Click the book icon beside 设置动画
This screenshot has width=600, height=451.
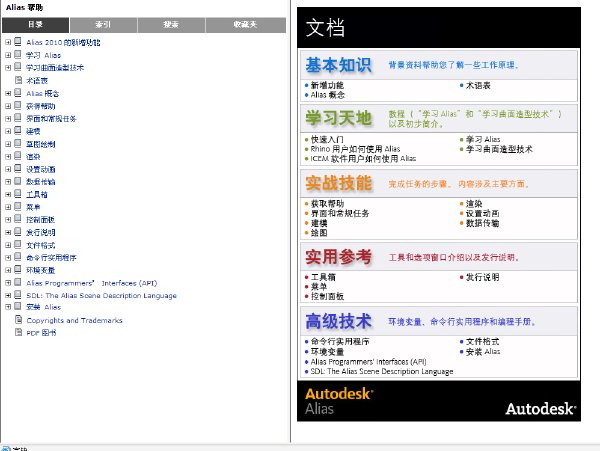[18, 169]
